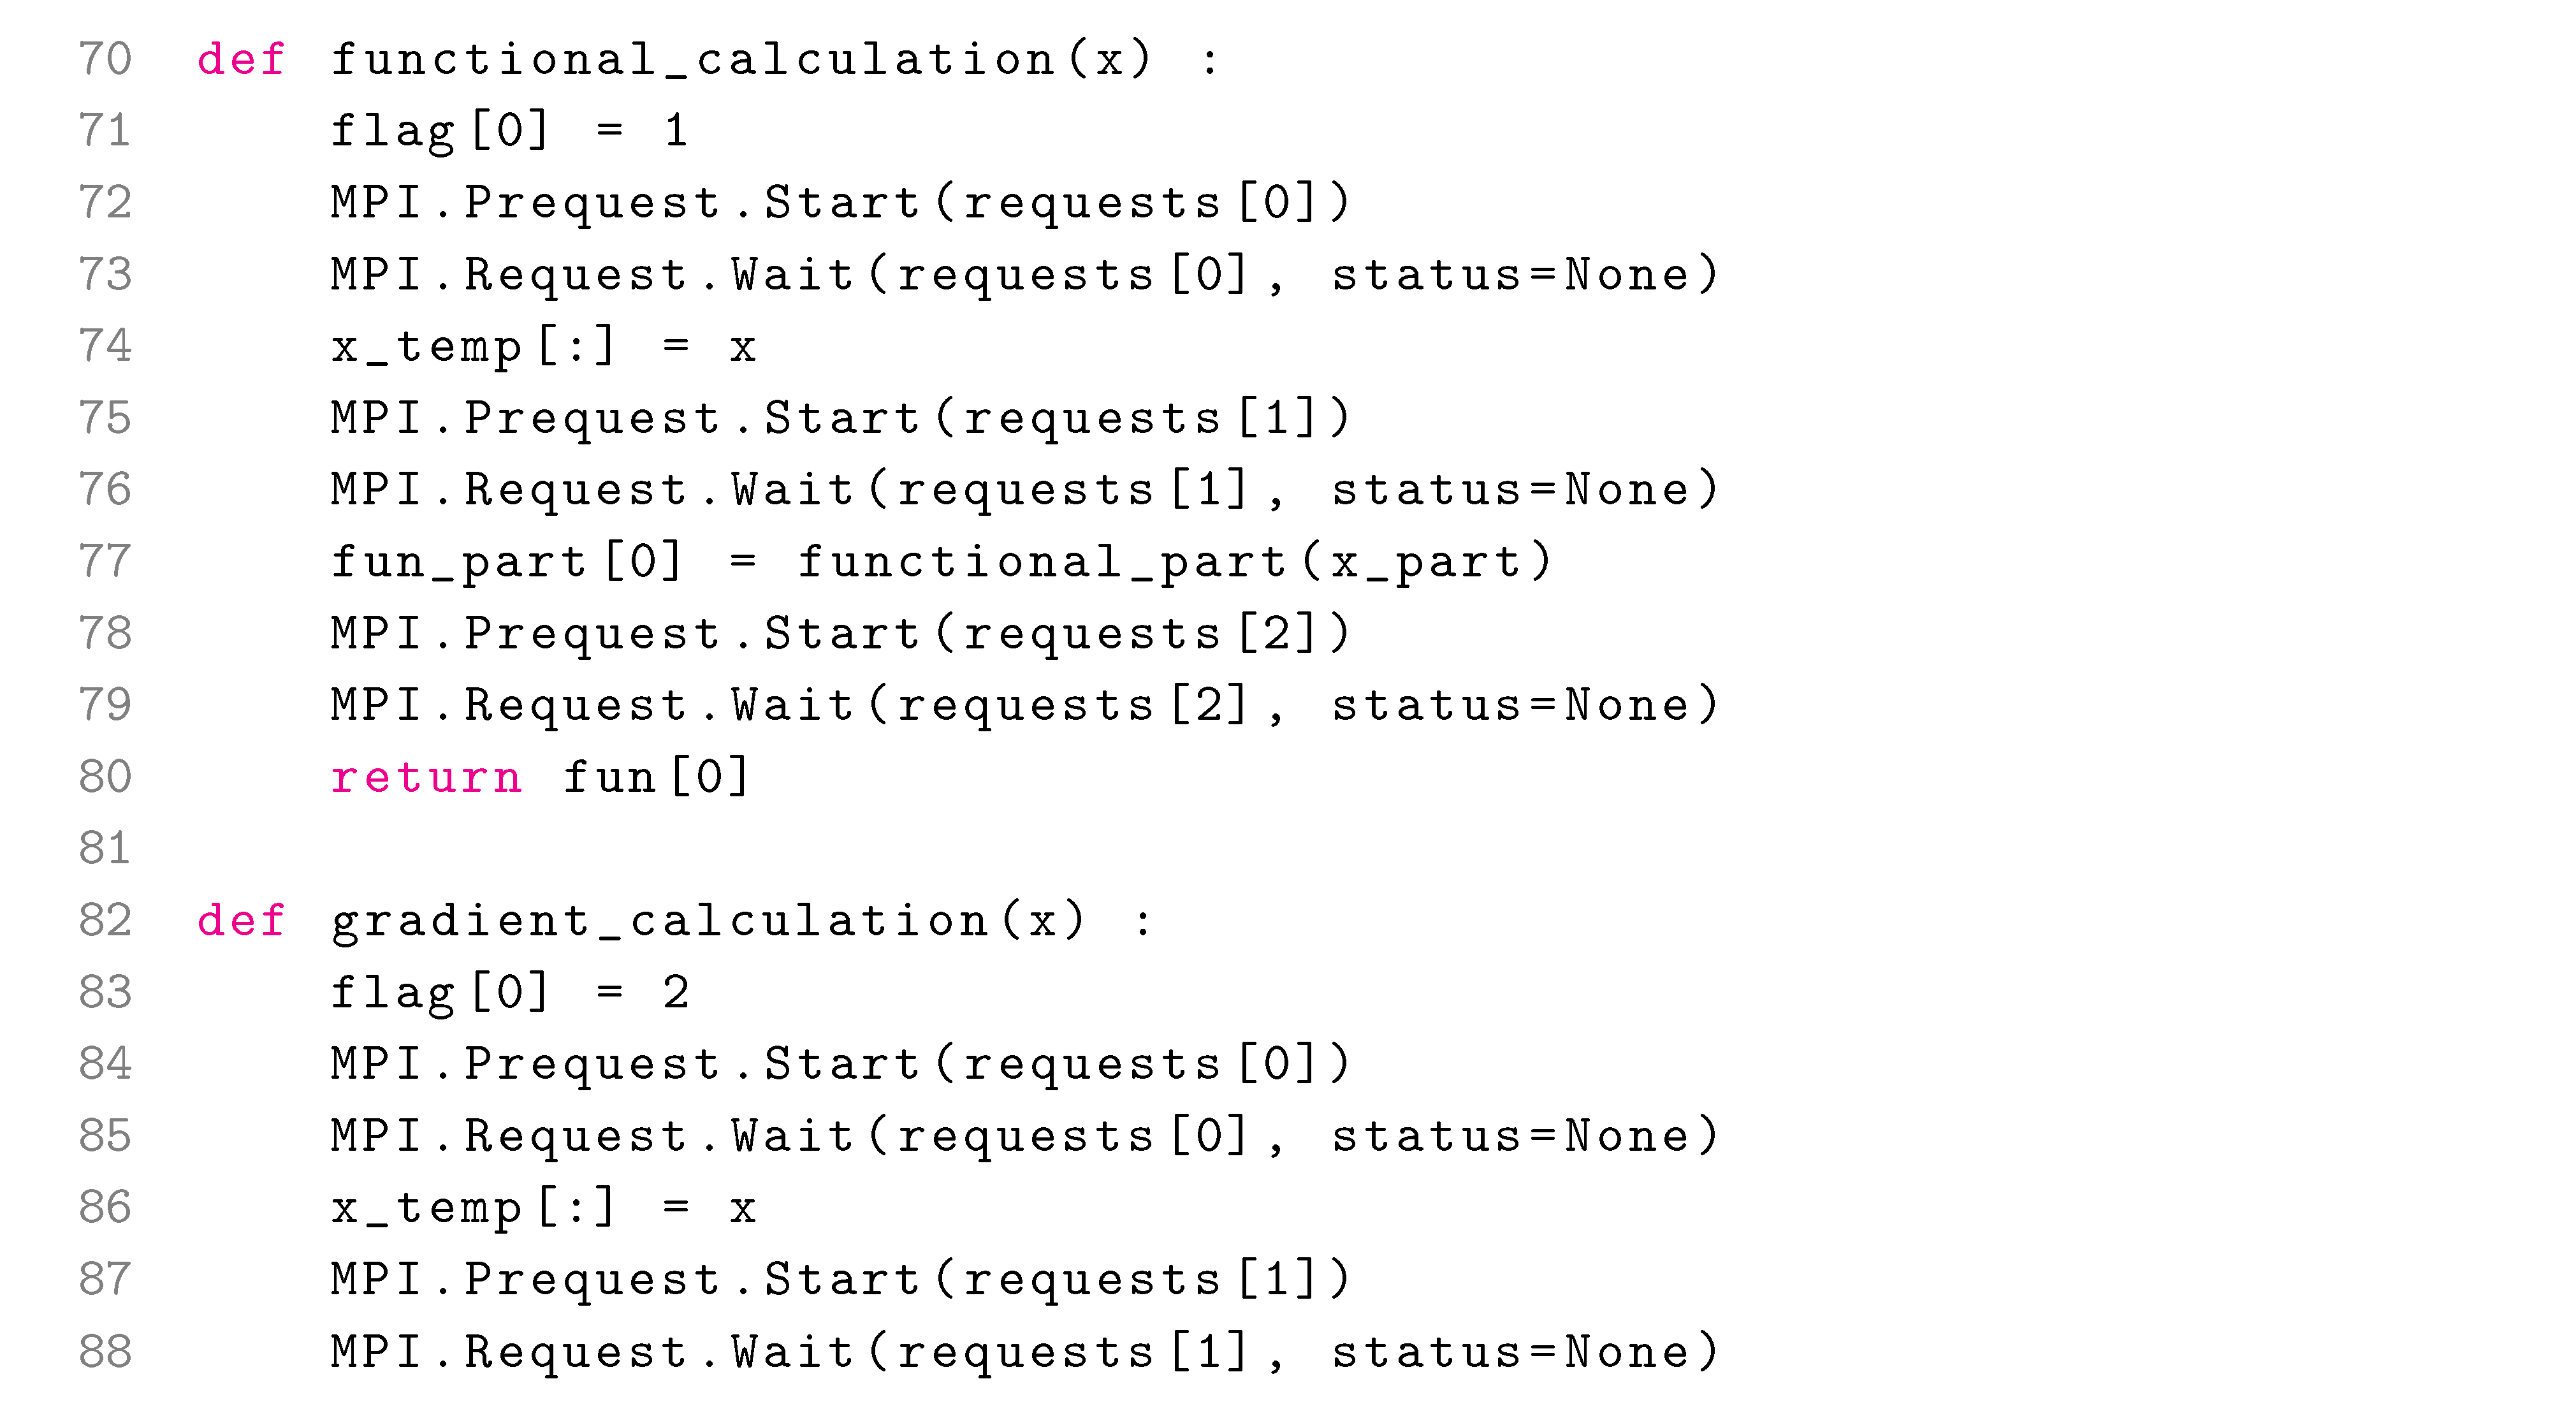Click the def keyword on line 82
Image resolution: width=2576 pixels, height=1416 pixels.
point(241,921)
